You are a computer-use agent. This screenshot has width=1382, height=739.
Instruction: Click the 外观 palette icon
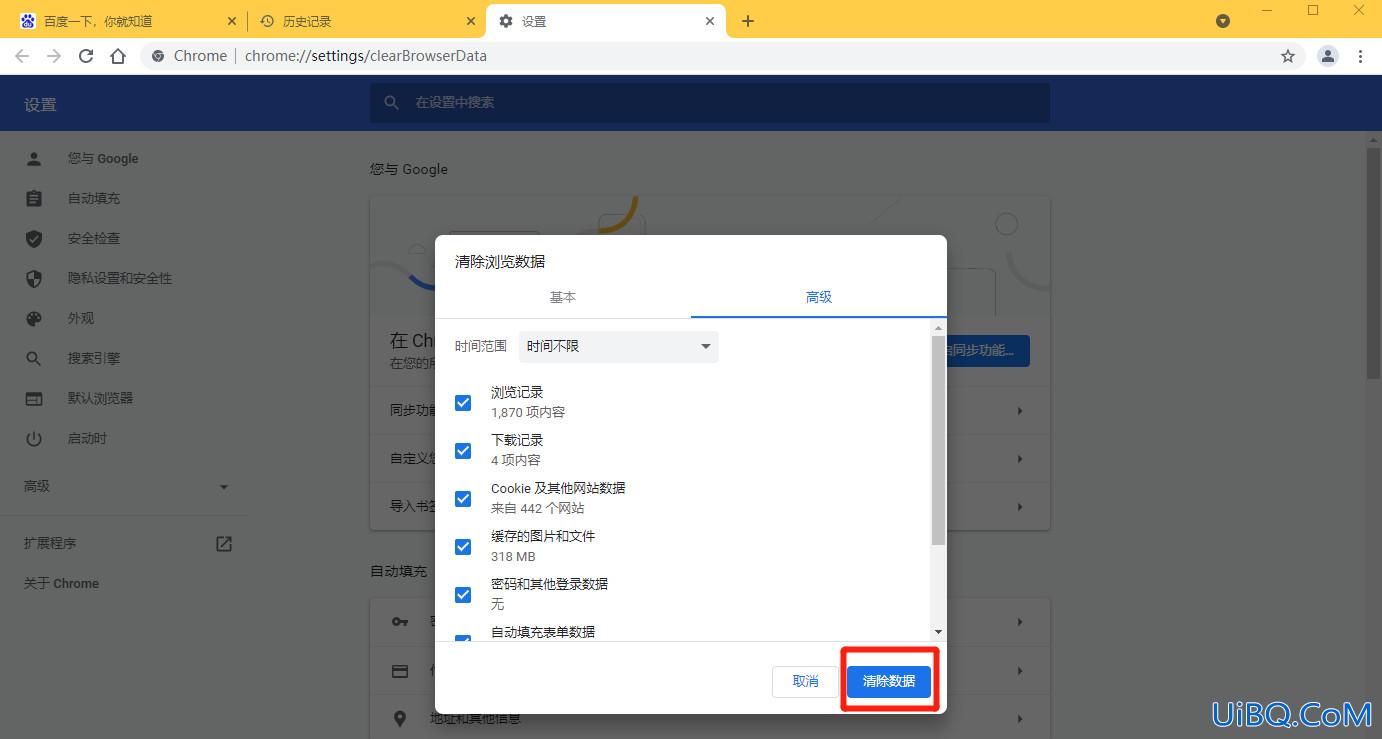point(34,318)
